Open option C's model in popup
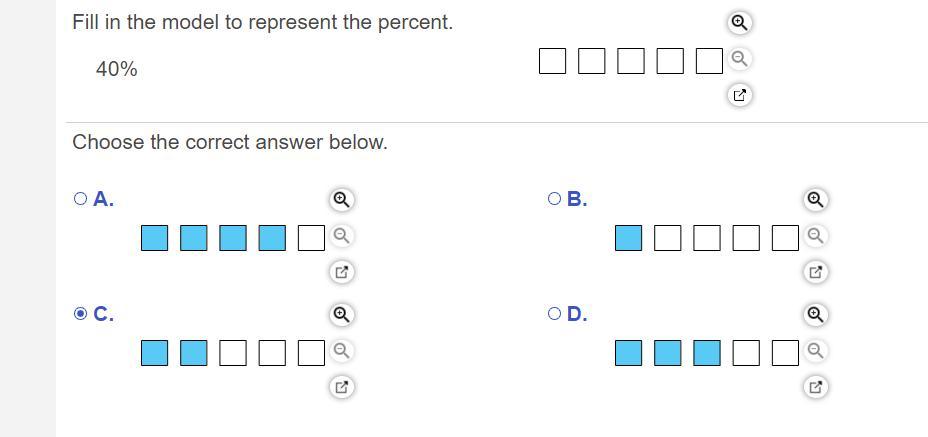Viewport: 928px width, 437px height. (341, 387)
